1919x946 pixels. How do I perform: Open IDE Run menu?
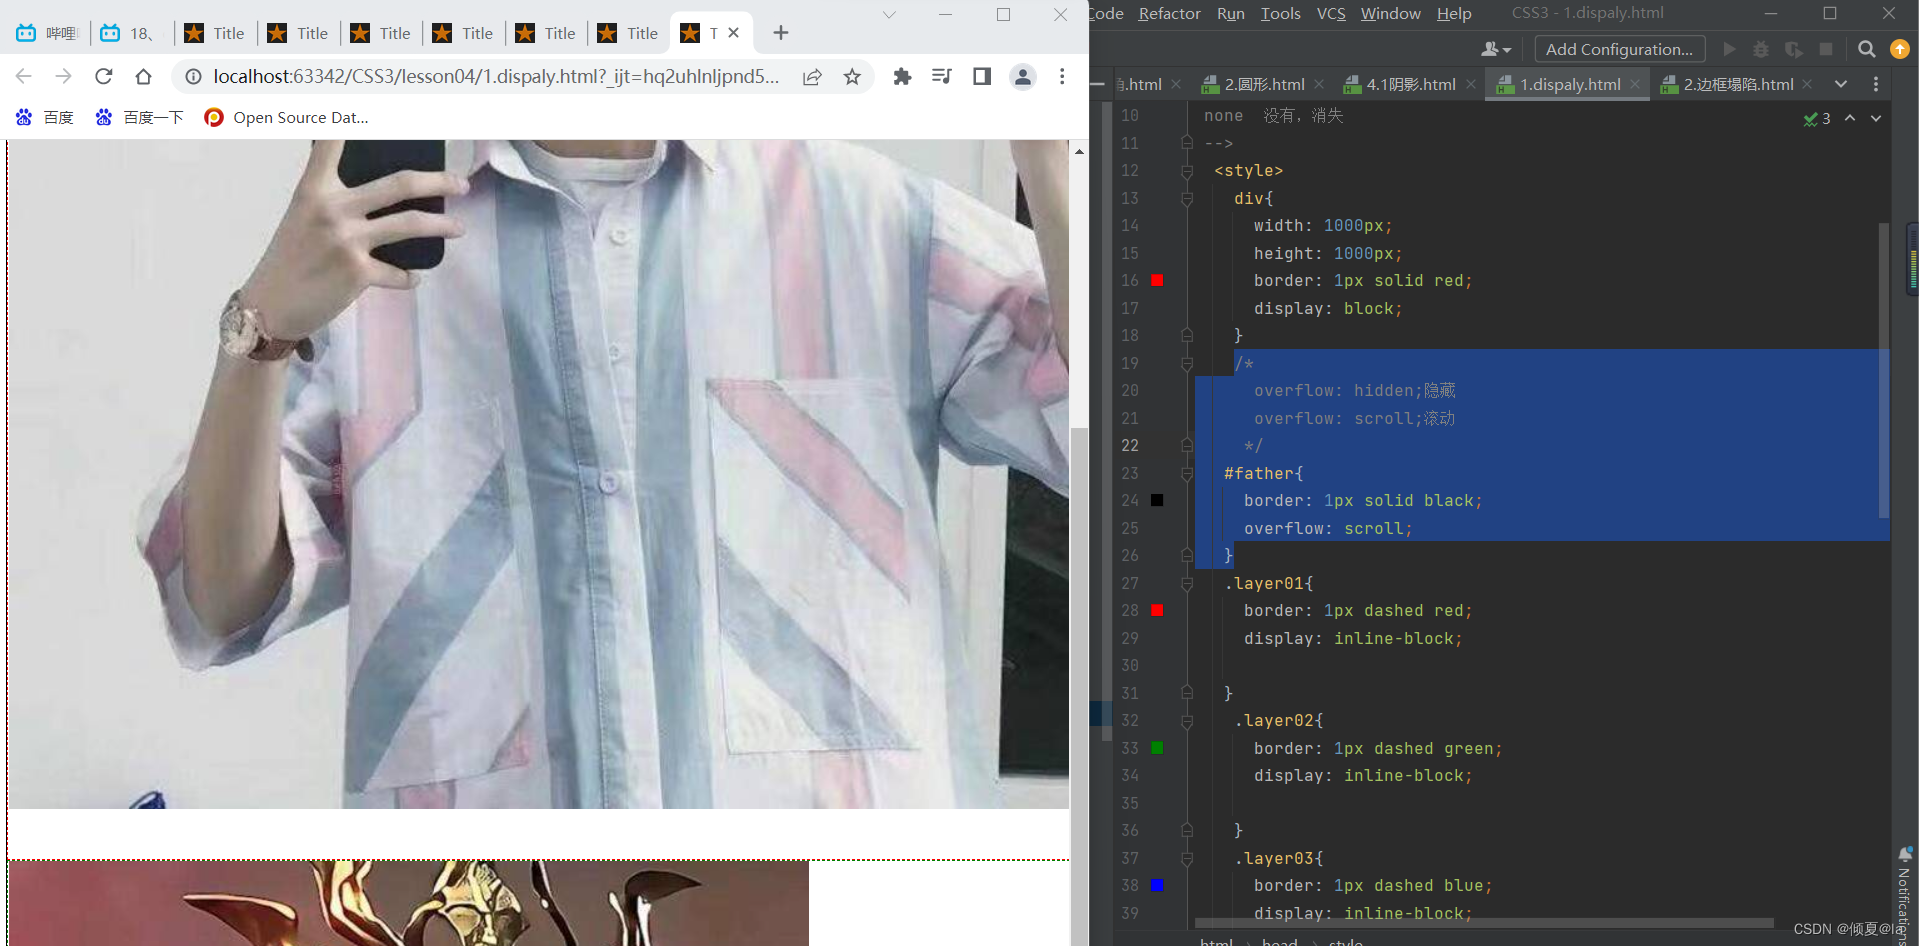(x=1230, y=14)
